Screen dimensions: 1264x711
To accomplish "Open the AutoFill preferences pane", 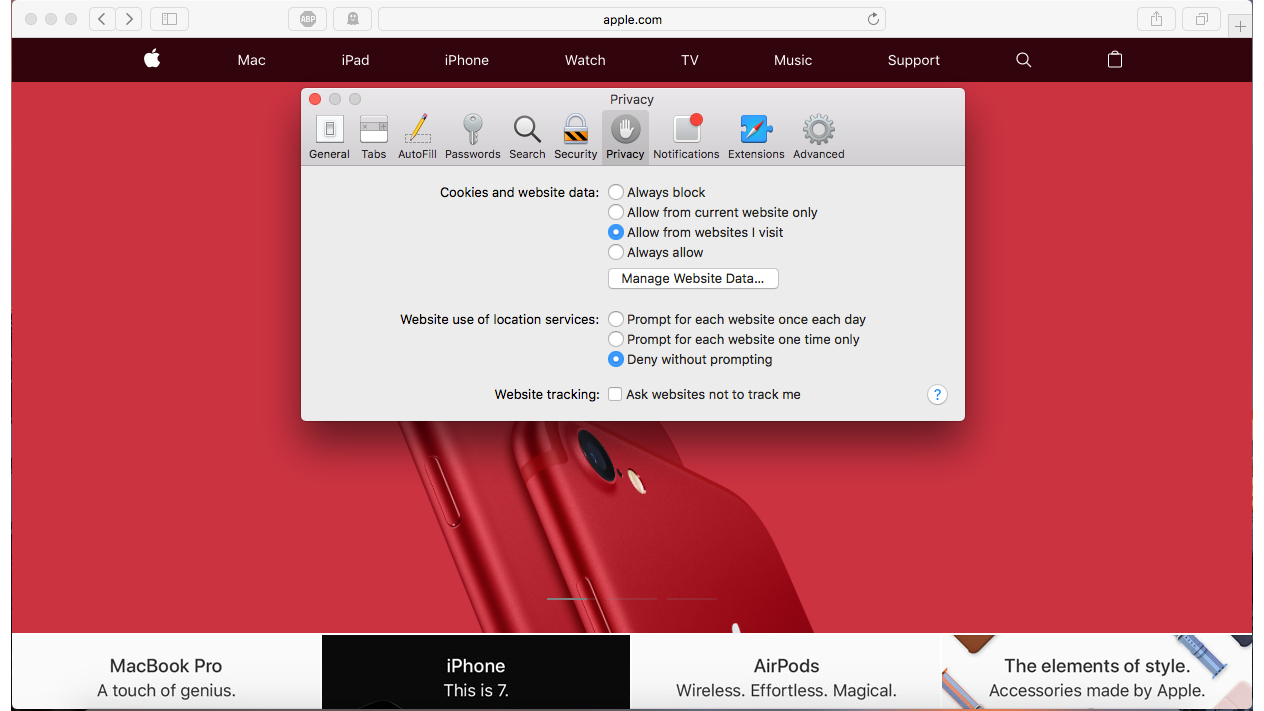I will click(x=417, y=137).
